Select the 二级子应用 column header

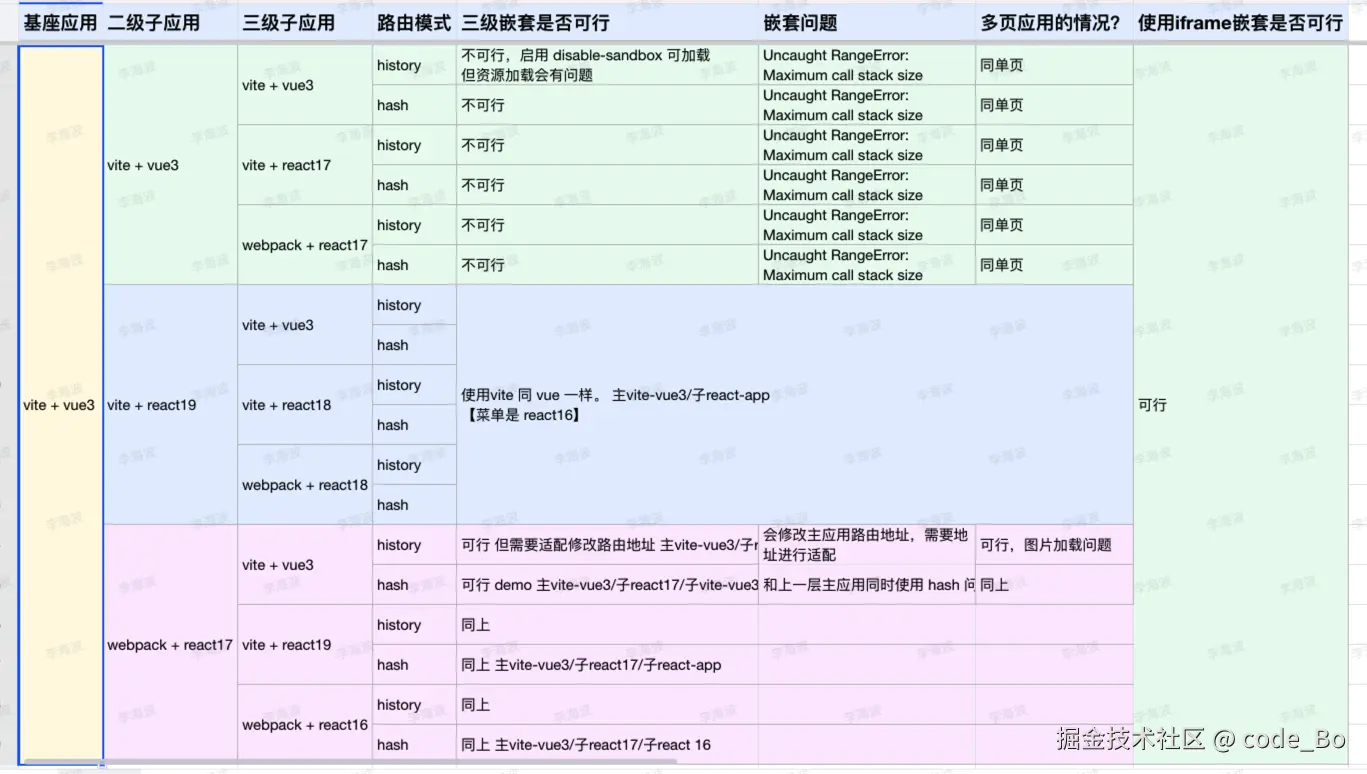point(170,23)
